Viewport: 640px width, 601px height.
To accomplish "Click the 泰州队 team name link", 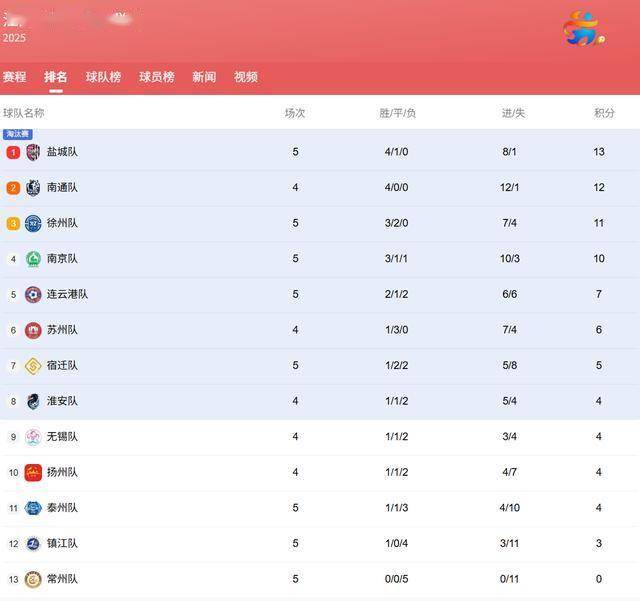I will (62, 508).
